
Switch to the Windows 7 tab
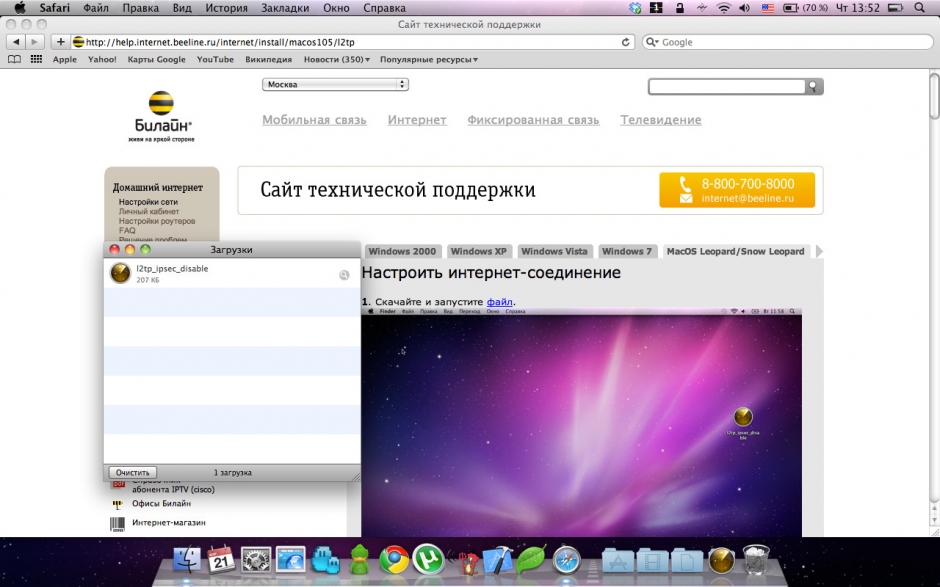click(x=626, y=251)
